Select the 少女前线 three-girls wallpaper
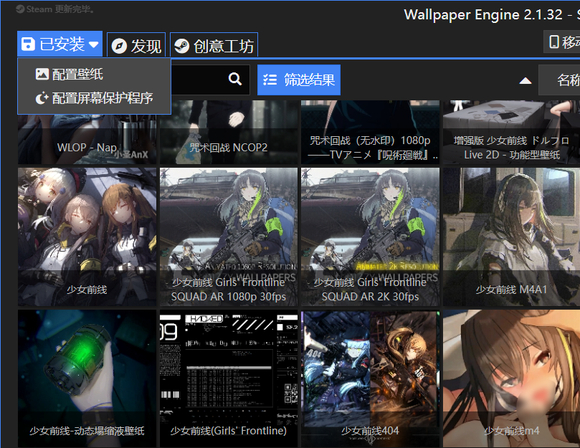This screenshot has width=580, height=448. [87, 237]
